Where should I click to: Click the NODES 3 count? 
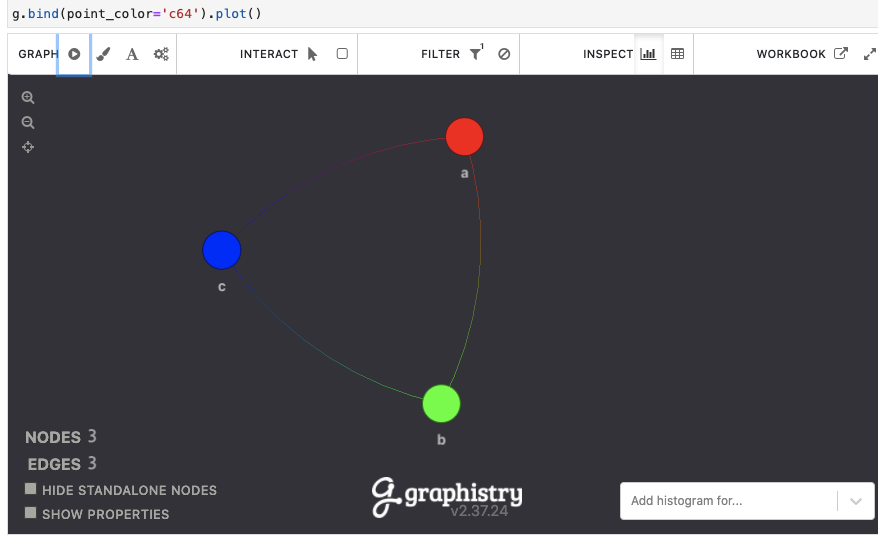[60, 437]
